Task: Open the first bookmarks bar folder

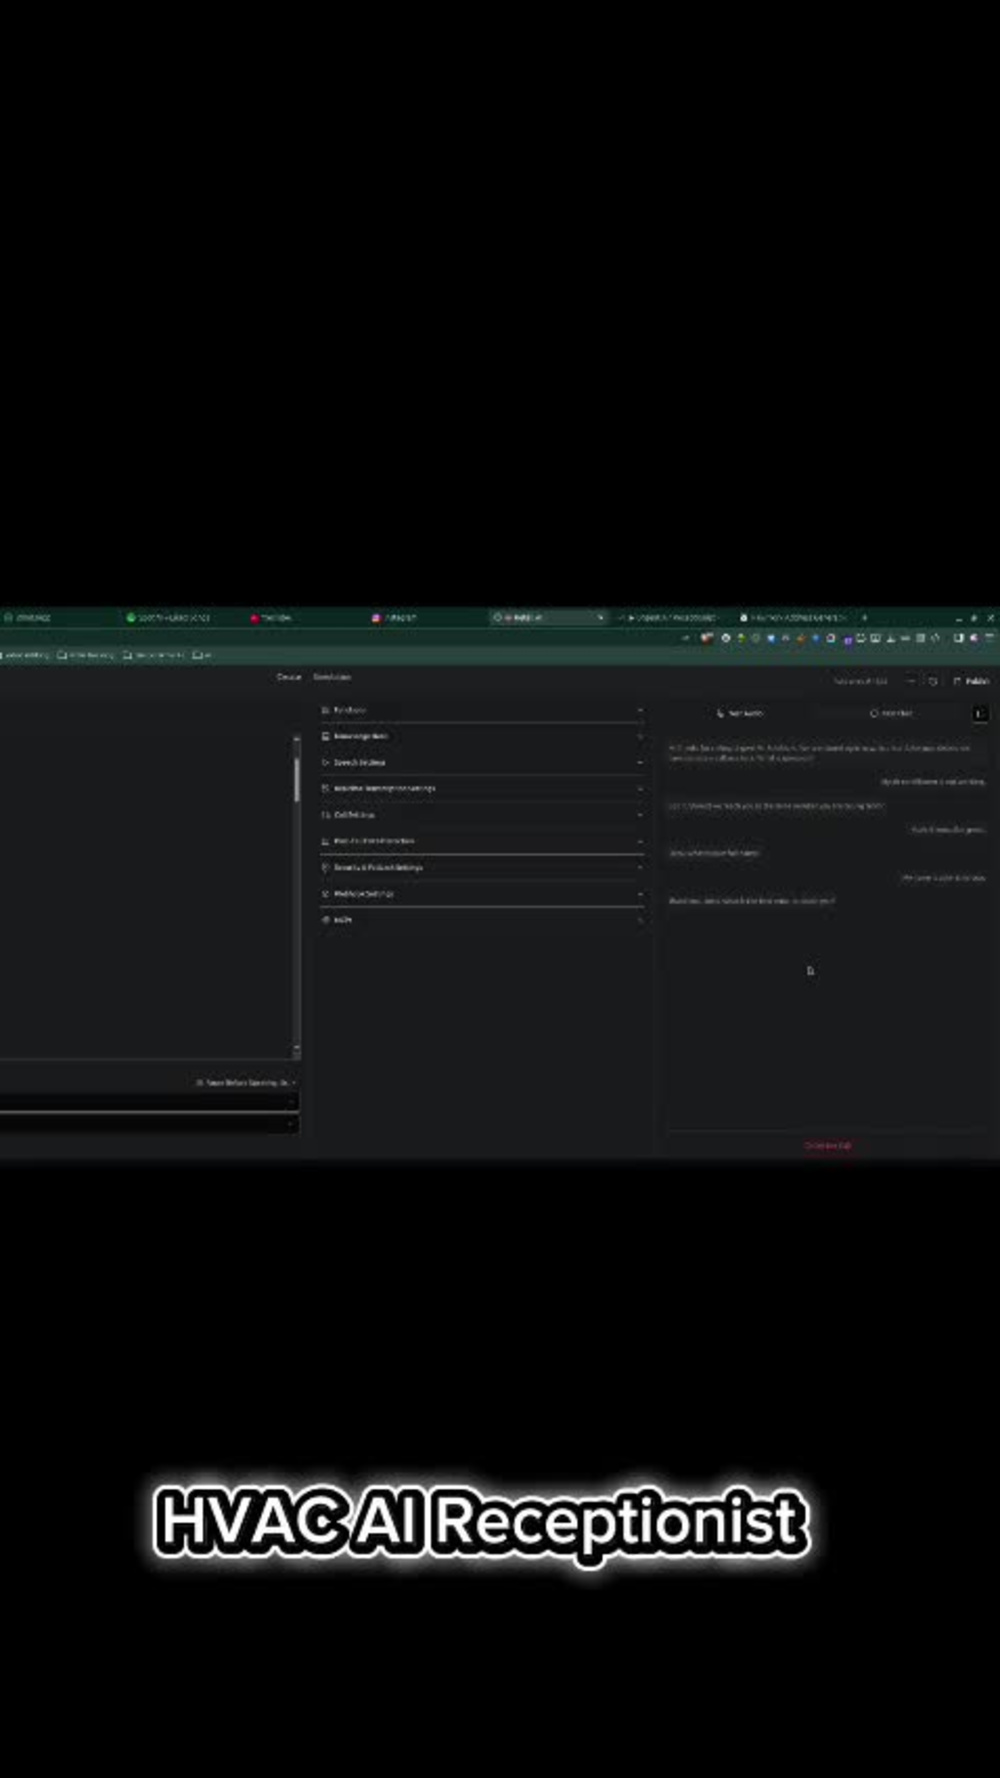Action: click(x=26, y=655)
